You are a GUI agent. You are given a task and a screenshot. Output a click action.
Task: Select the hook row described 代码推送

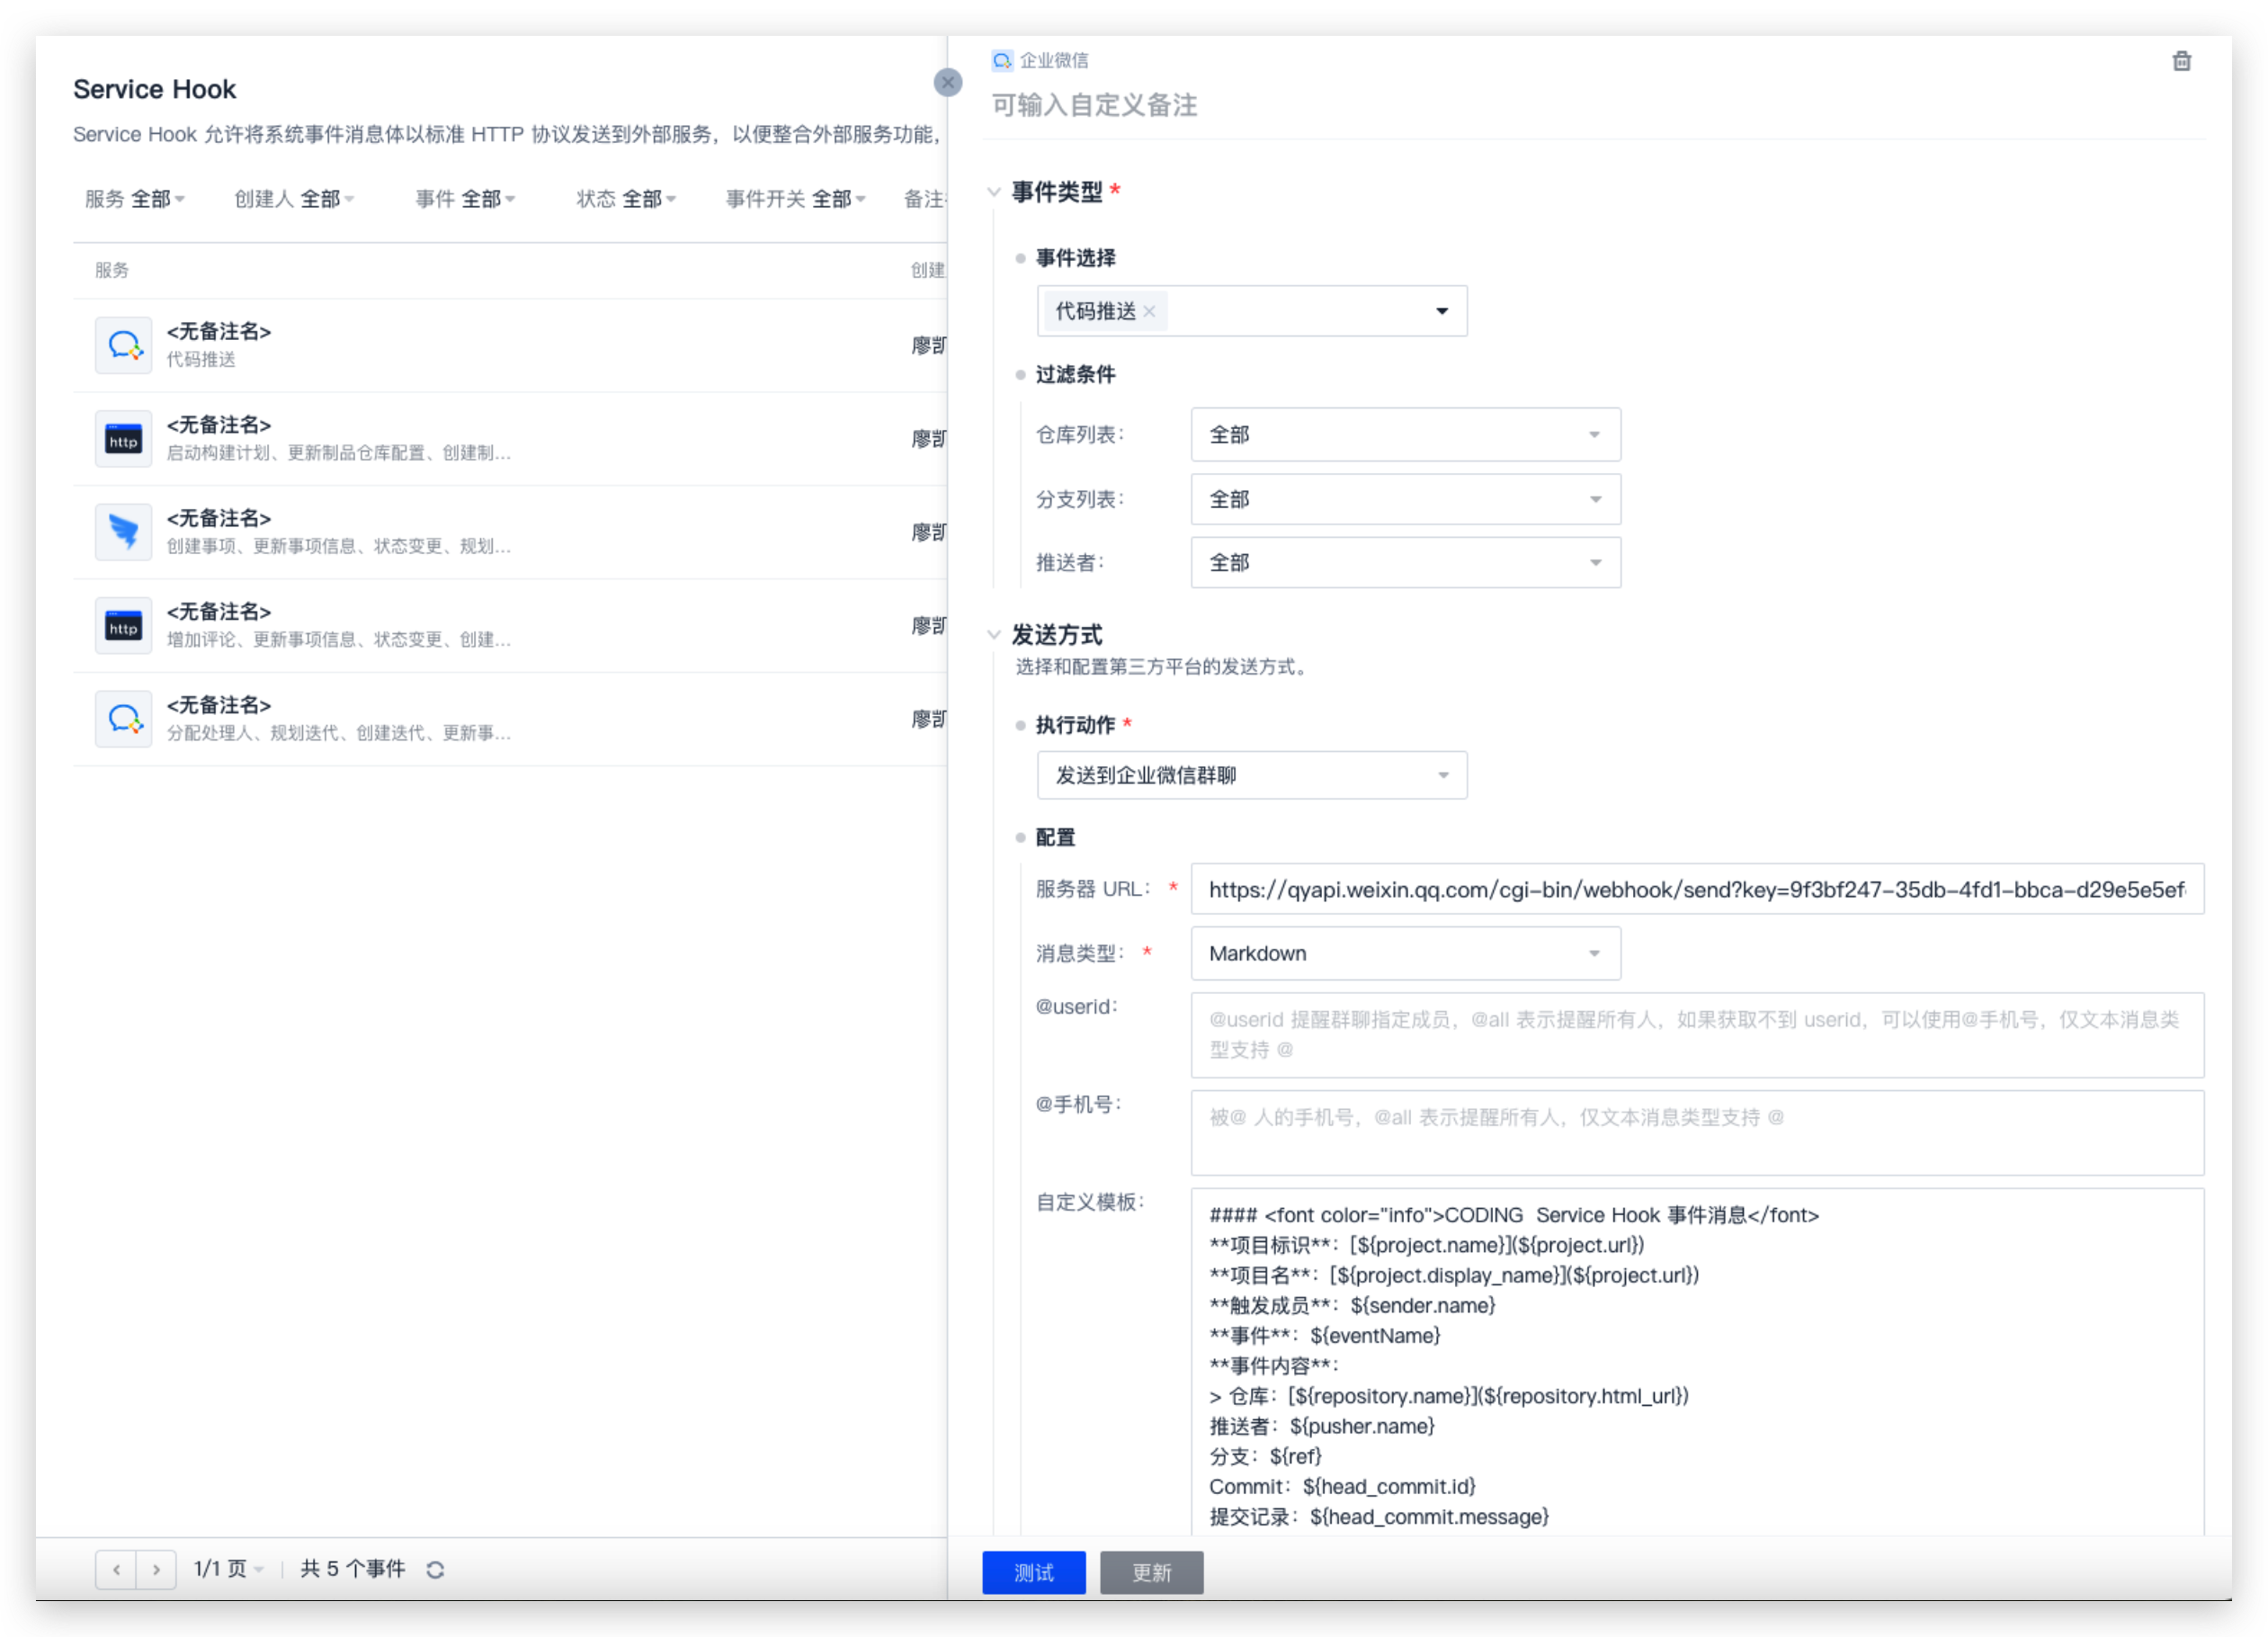click(x=510, y=345)
